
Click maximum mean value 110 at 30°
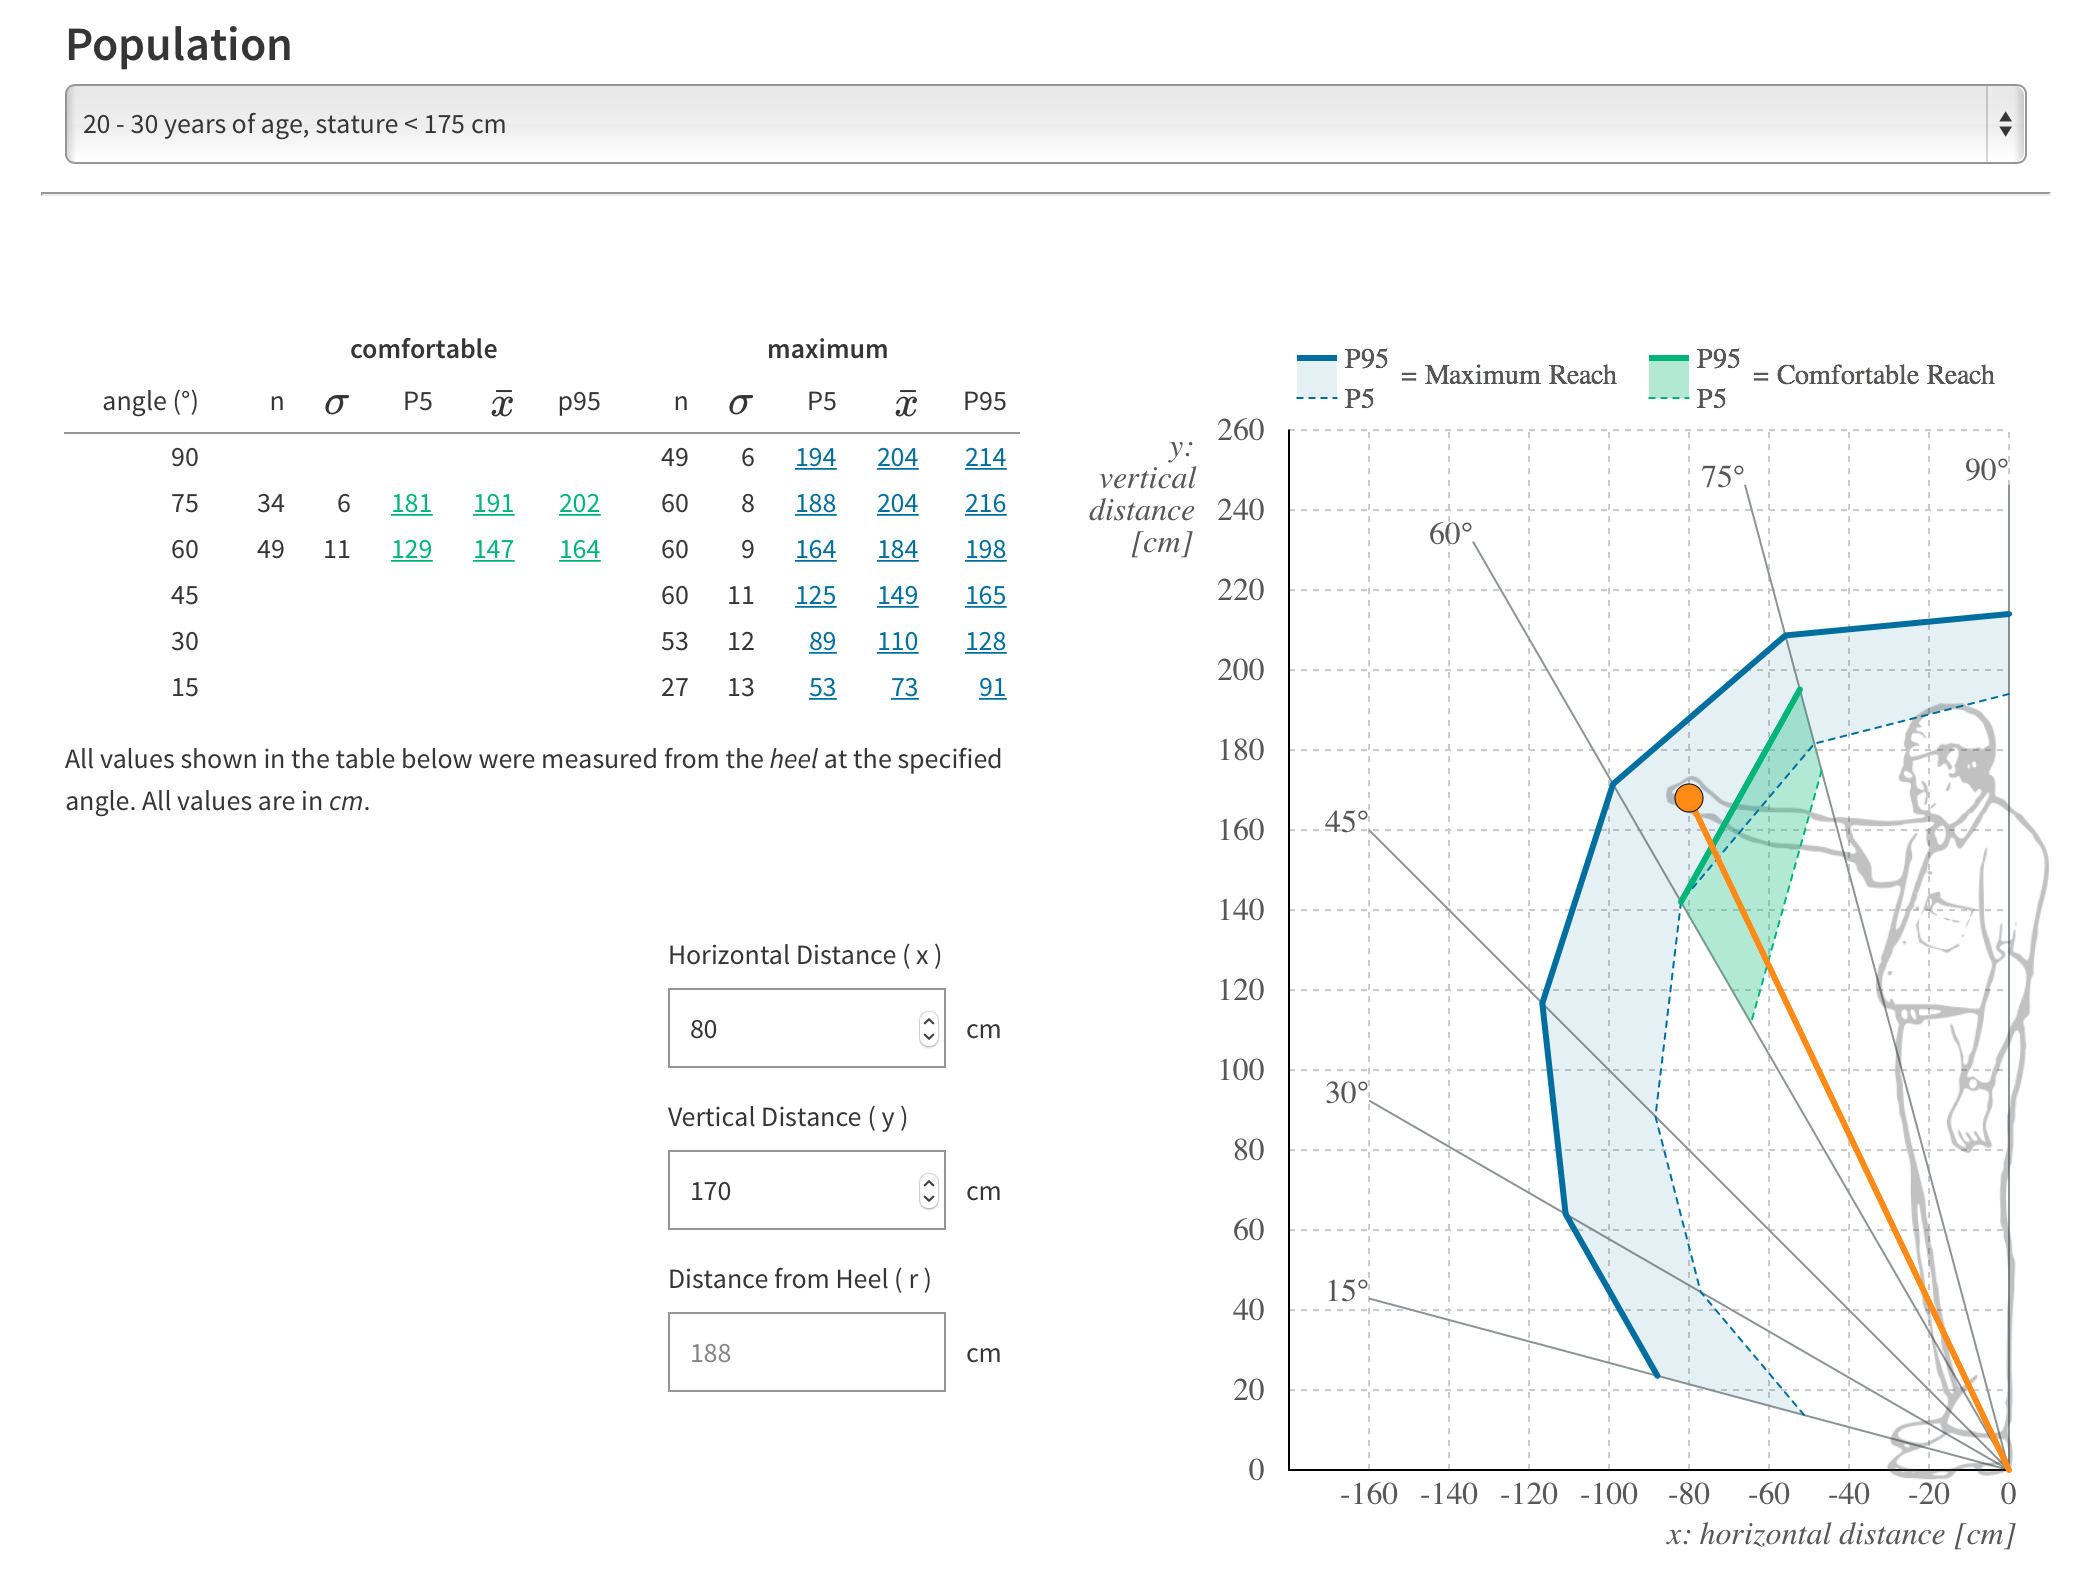tap(897, 641)
